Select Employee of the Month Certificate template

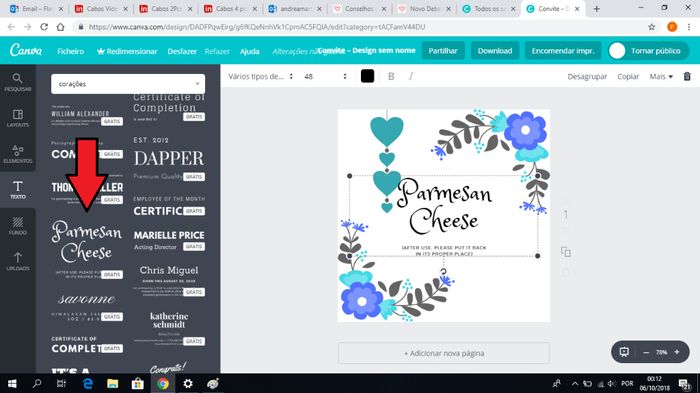169,206
